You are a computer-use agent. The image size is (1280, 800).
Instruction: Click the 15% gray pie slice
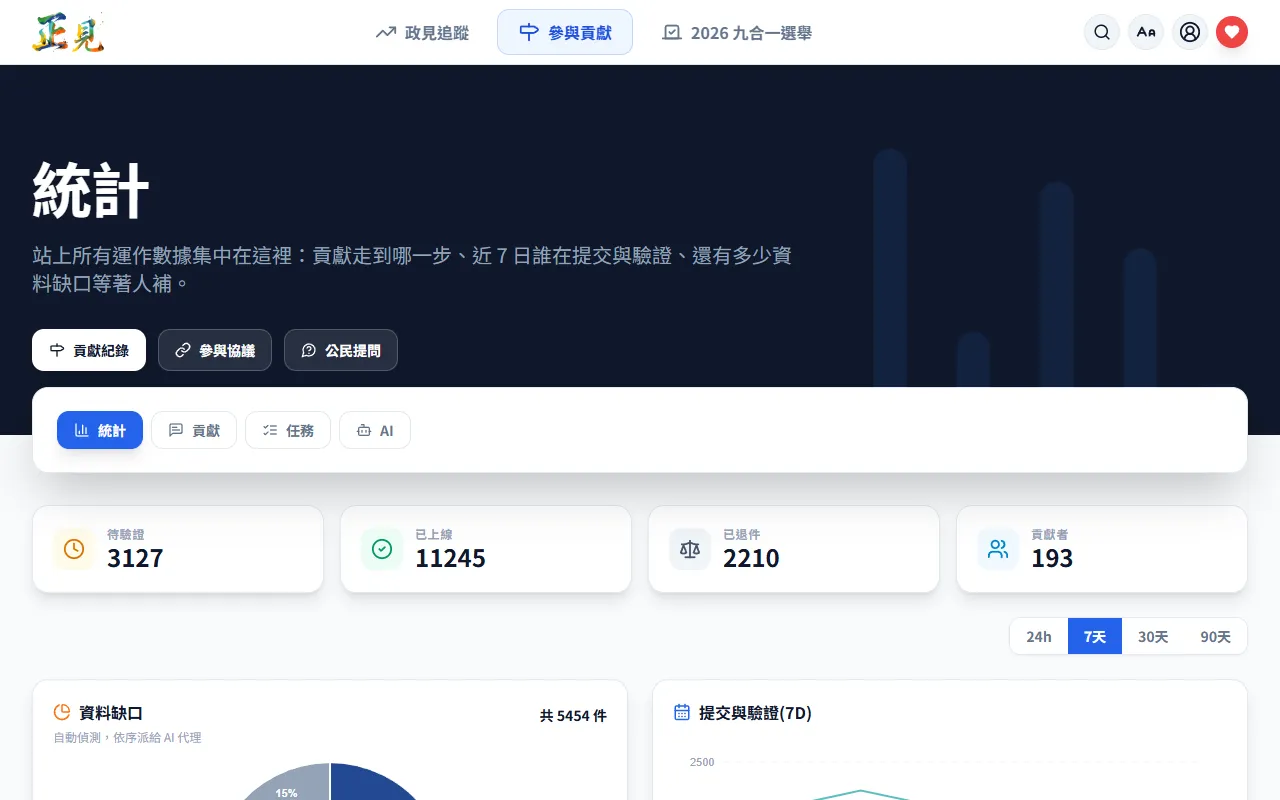click(x=290, y=785)
